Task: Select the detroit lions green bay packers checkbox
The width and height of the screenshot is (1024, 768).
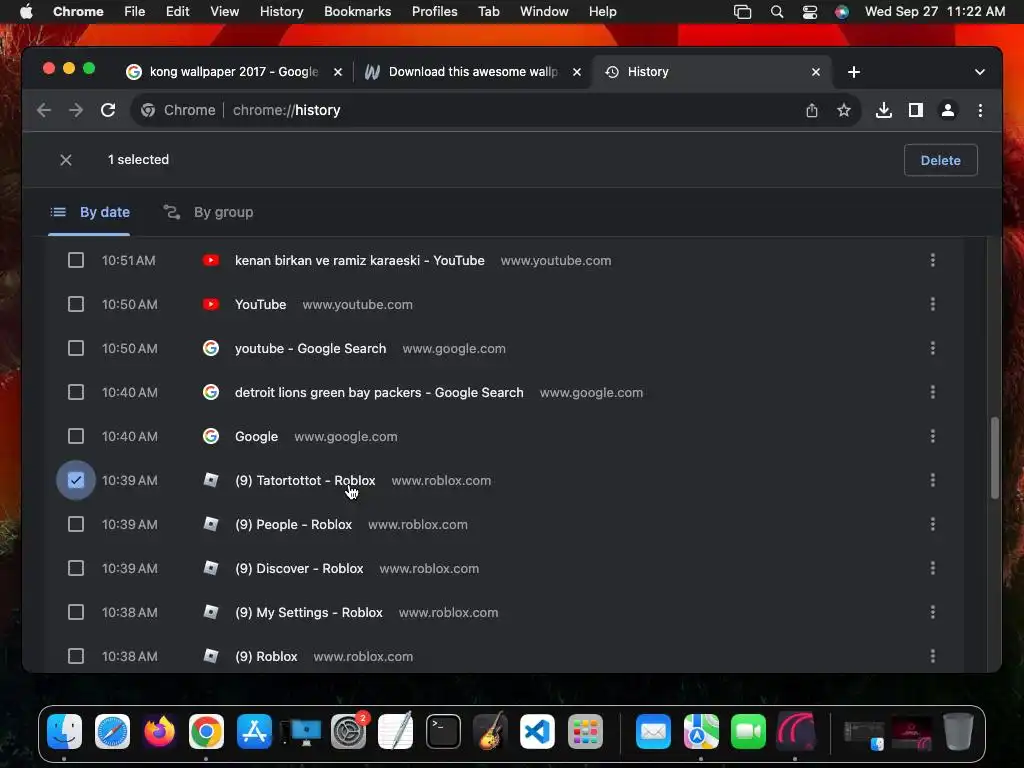Action: (x=76, y=392)
